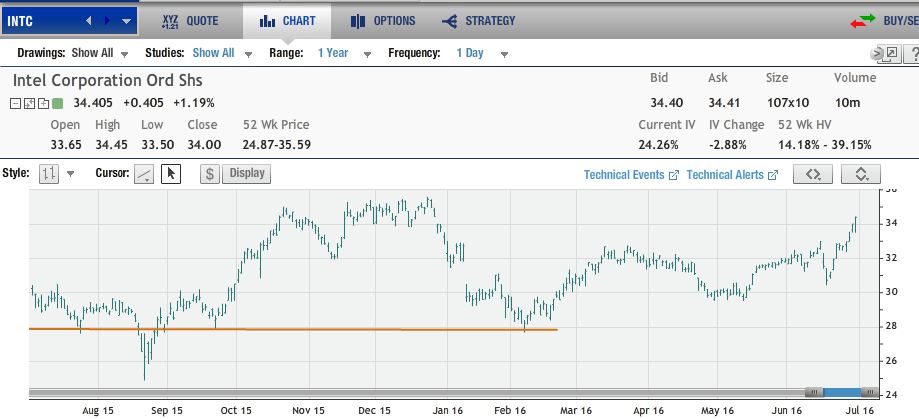Click the Bid value 34.40
This screenshot has height=419, width=919.
(x=666, y=103)
